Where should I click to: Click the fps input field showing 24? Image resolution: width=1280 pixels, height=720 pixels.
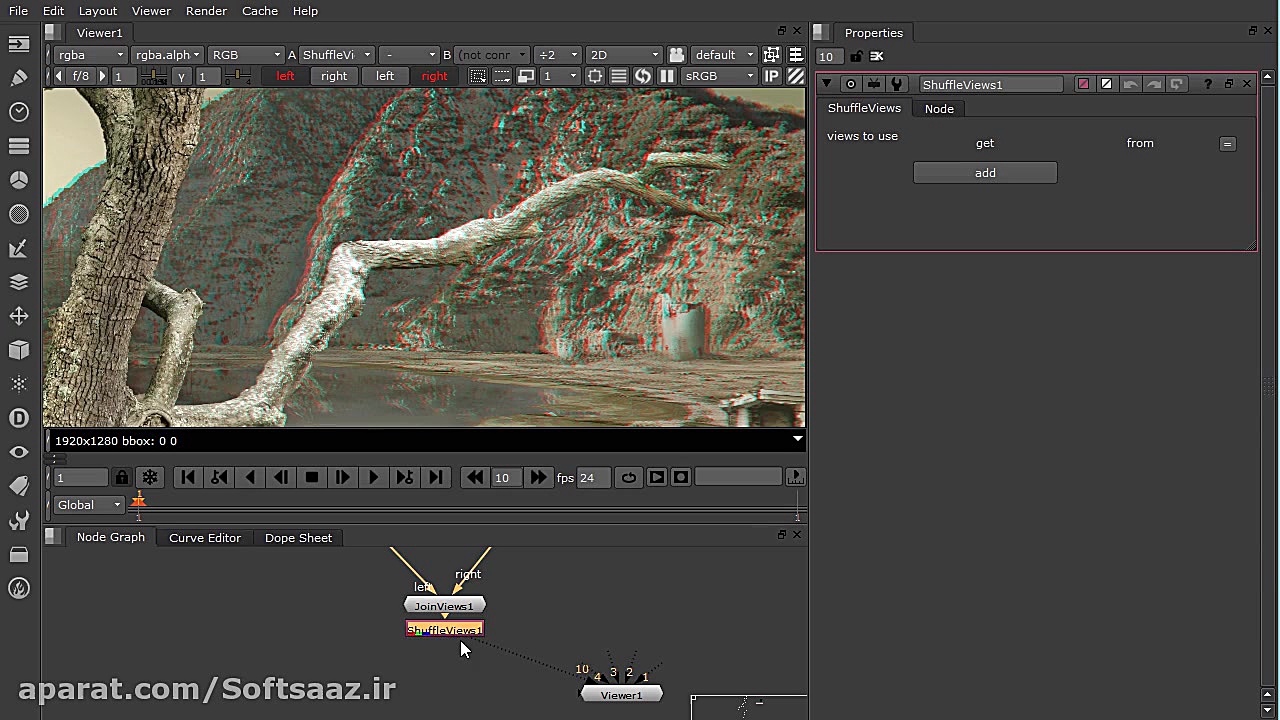point(592,478)
